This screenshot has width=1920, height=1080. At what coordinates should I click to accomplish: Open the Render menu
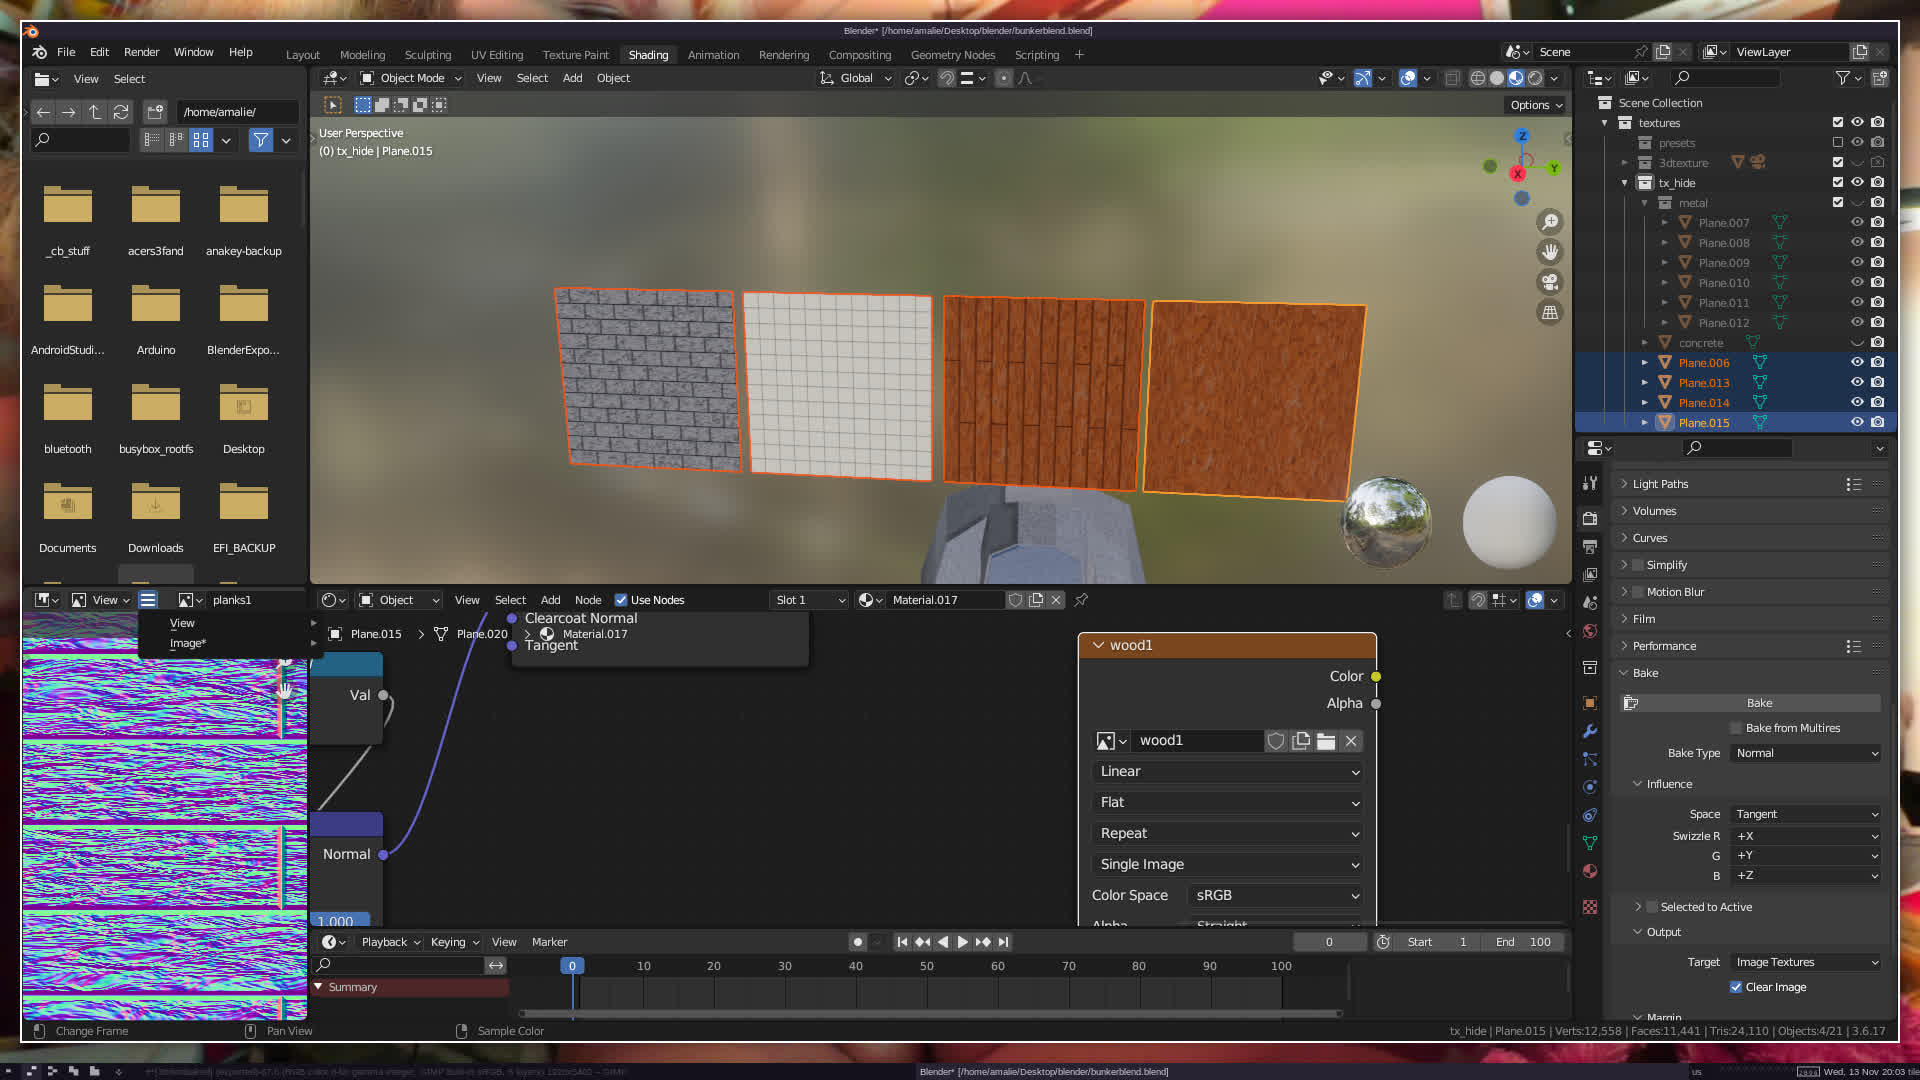tap(141, 52)
